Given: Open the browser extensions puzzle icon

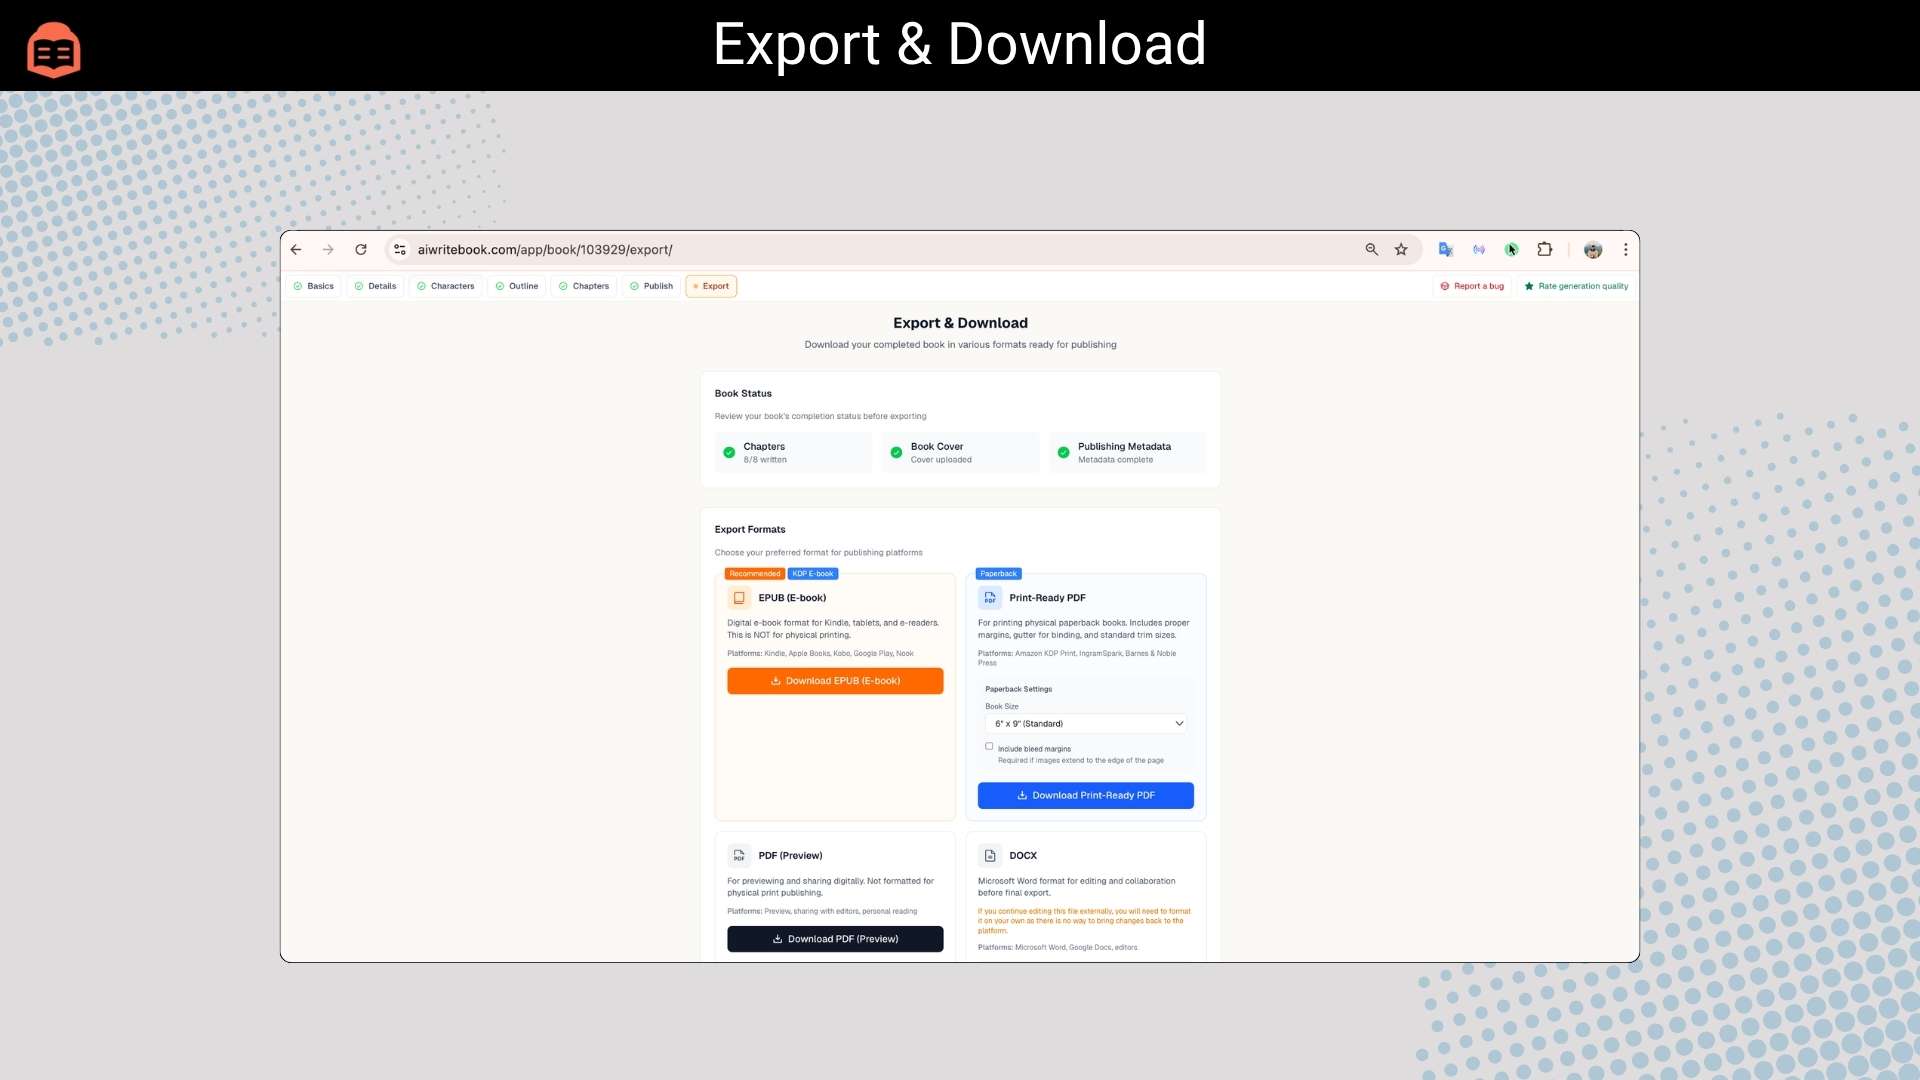Looking at the screenshot, I should coord(1545,250).
